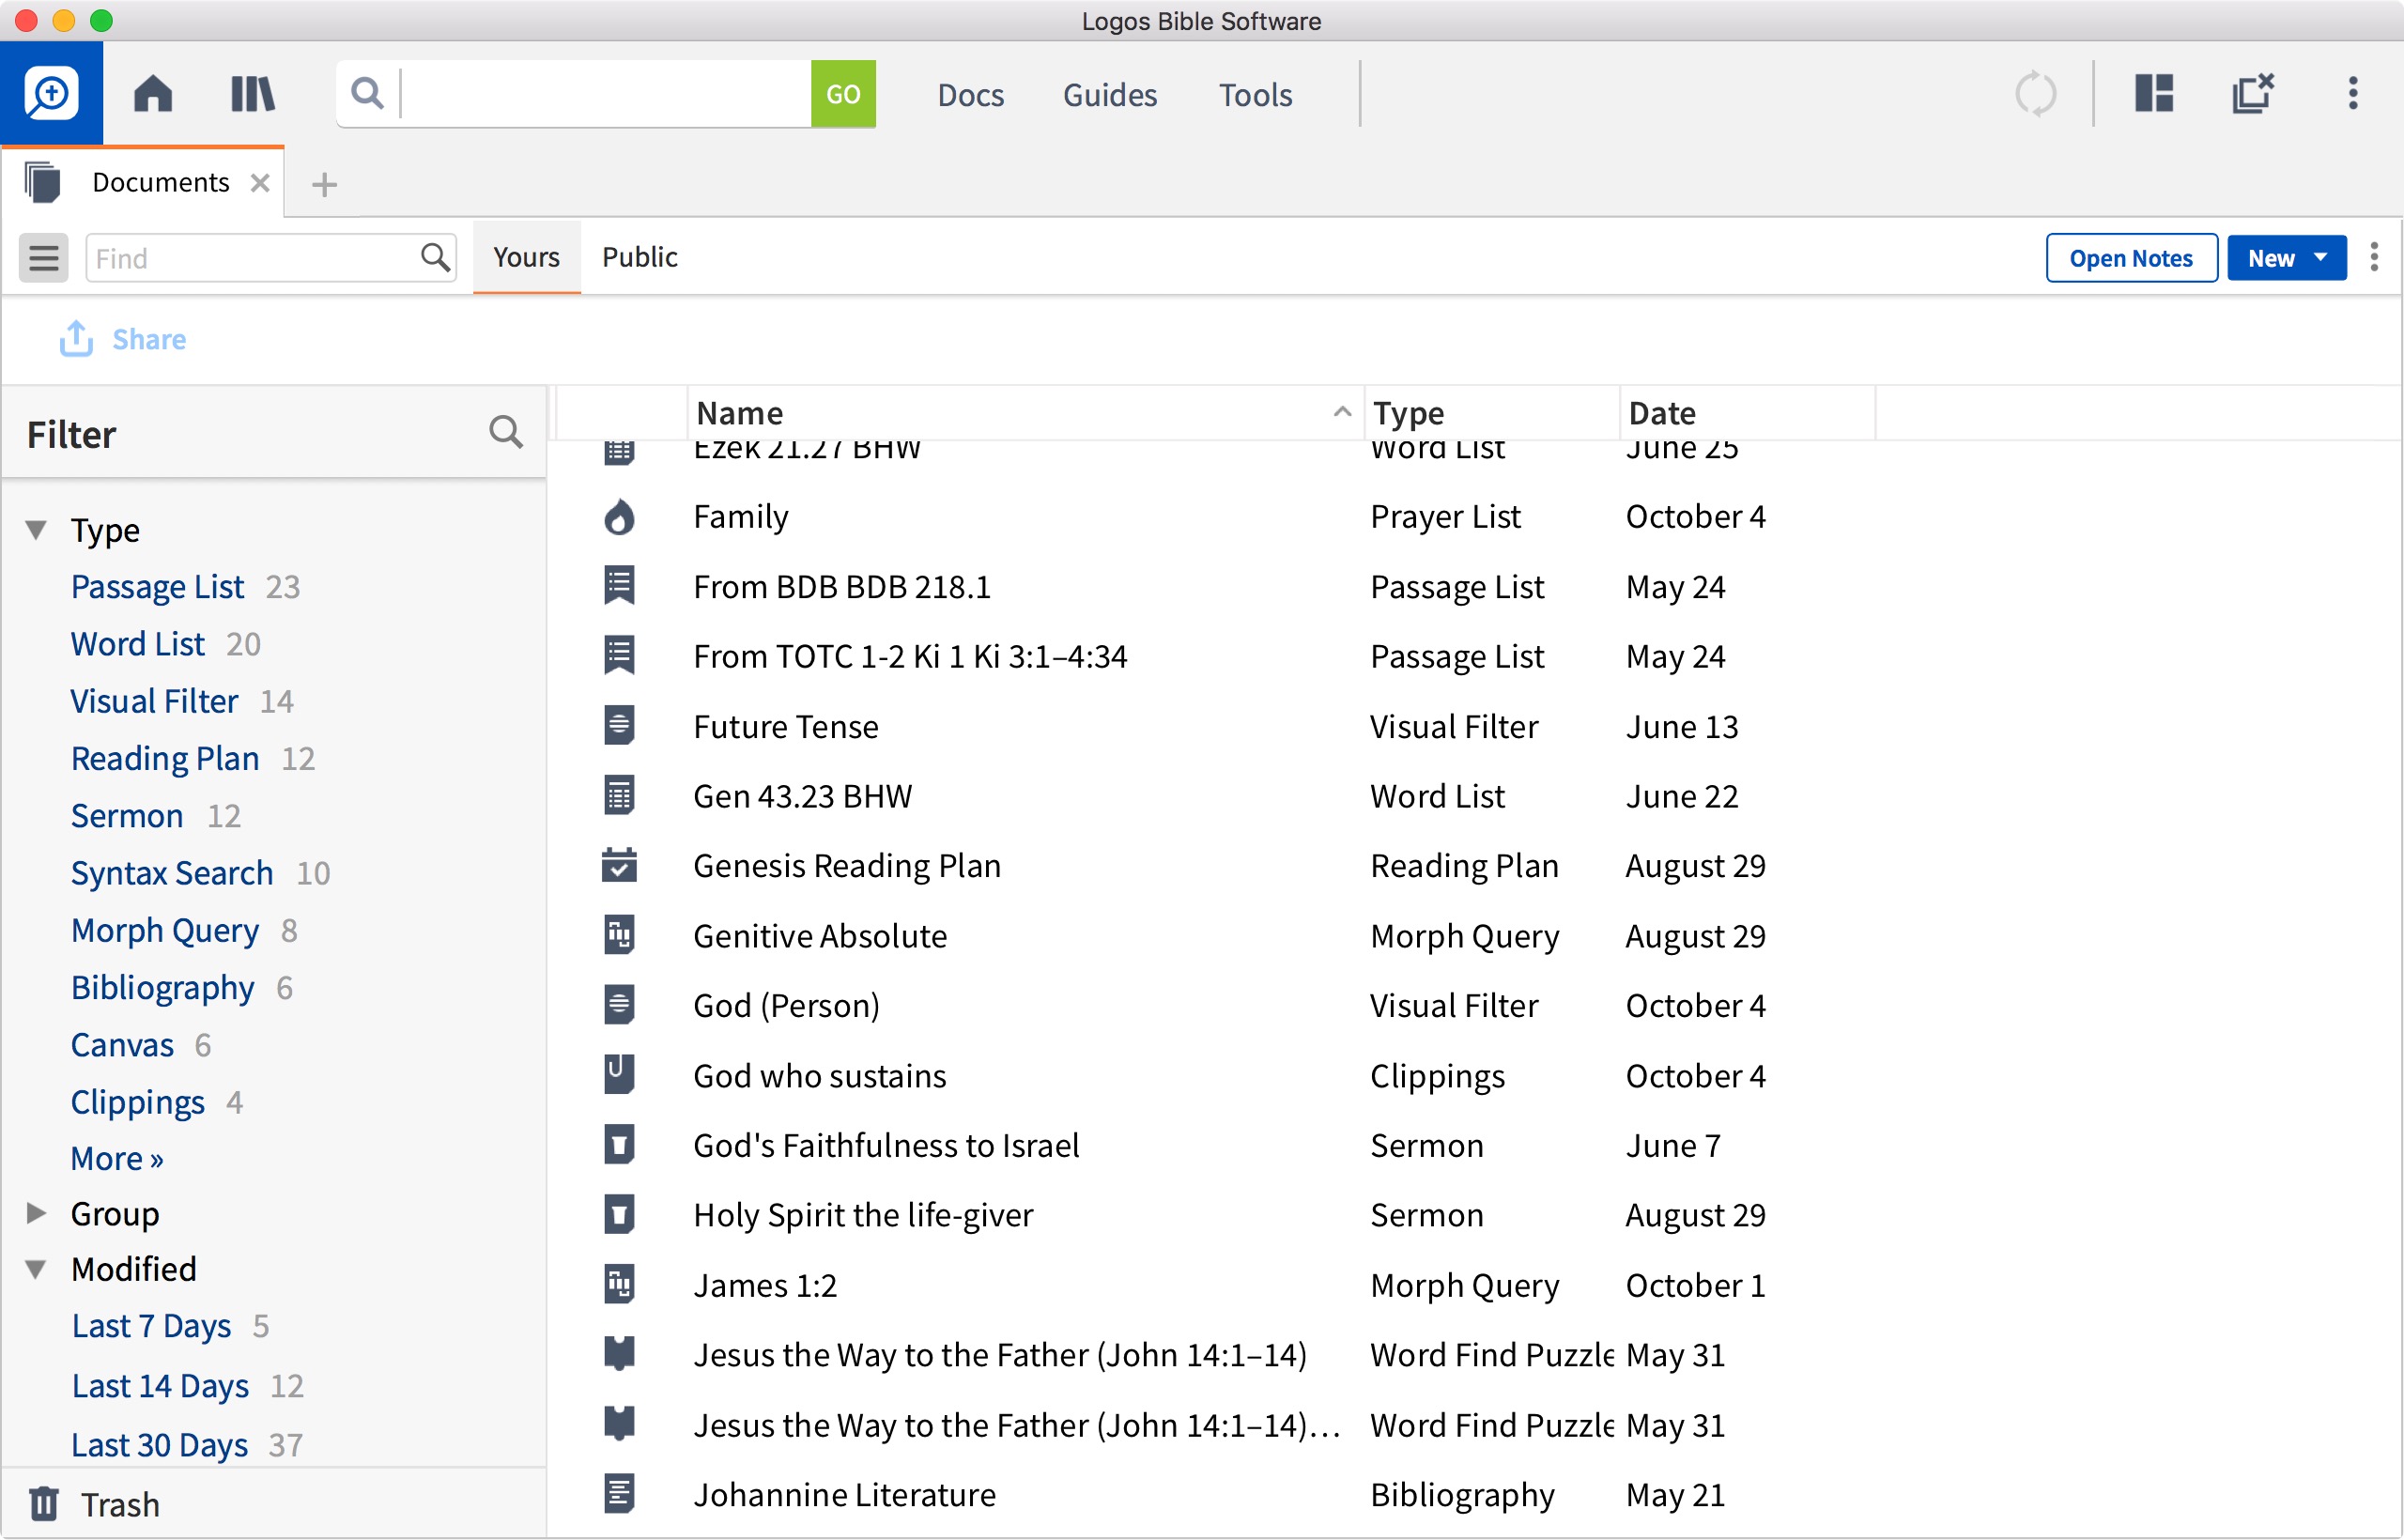Filter by Canvas type
Viewport: 2404px width, 1540px height.
pos(122,1044)
